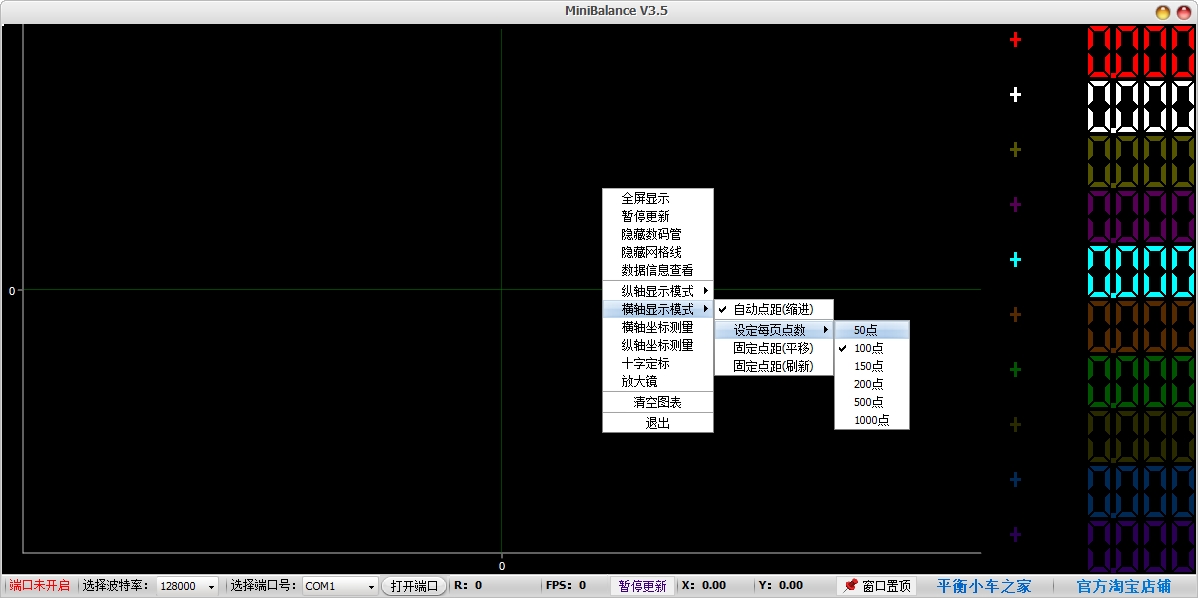Expand the 纵轴显示模式 submenu
The width and height of the screenshot is (1198, 598).
(x=657, y=291)
